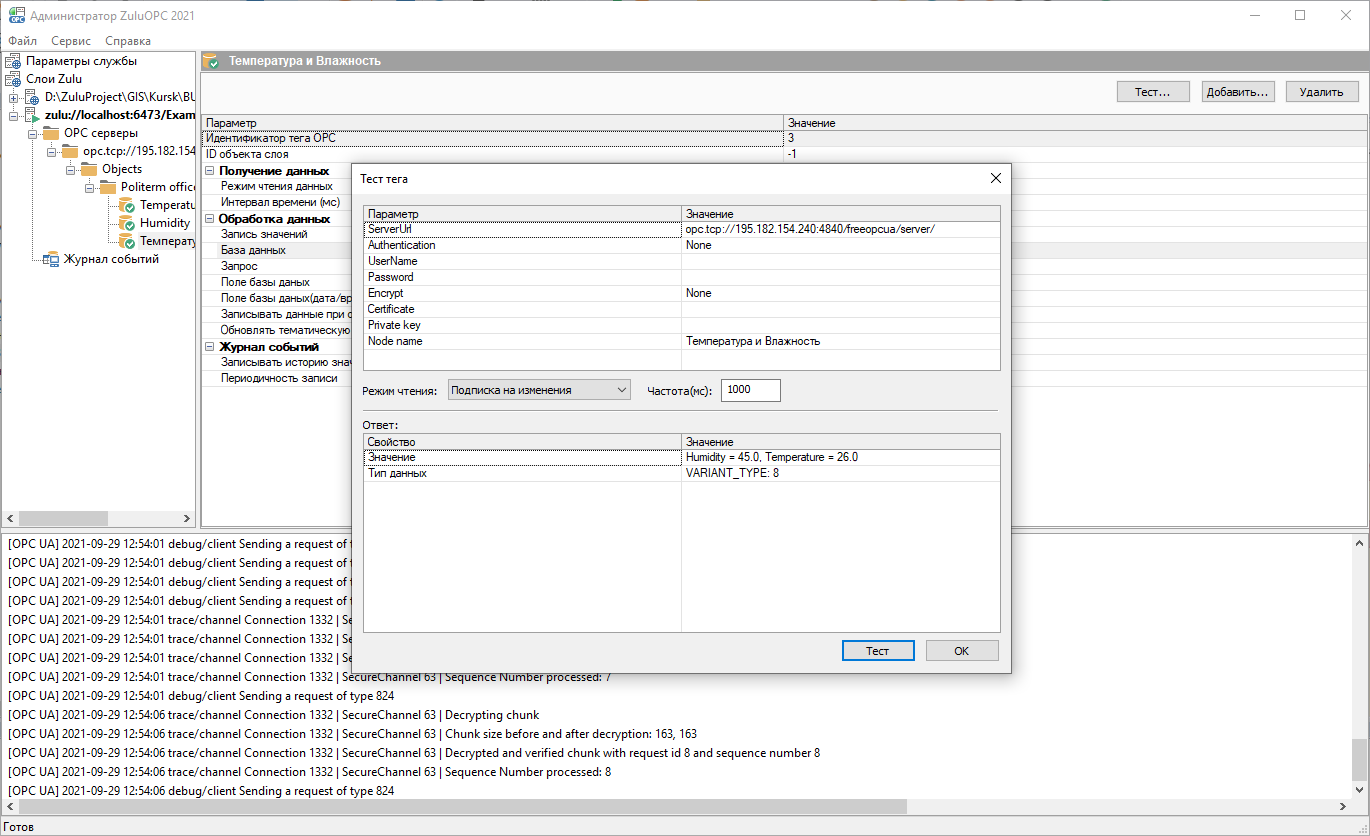Collapse the Журнал событий property group

coord(210,347)
